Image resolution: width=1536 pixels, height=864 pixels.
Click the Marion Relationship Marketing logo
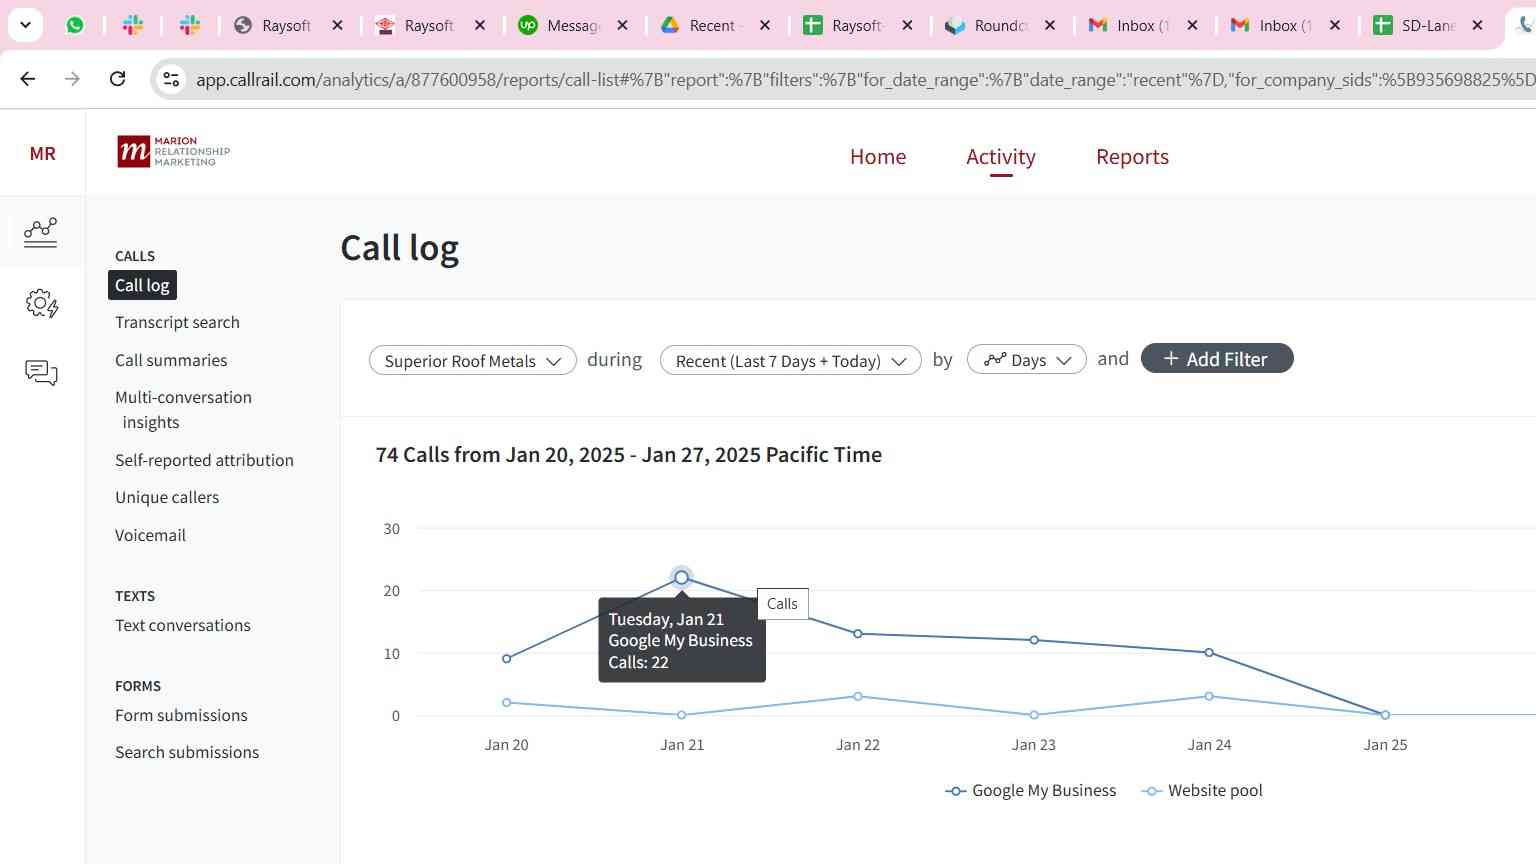174,152
